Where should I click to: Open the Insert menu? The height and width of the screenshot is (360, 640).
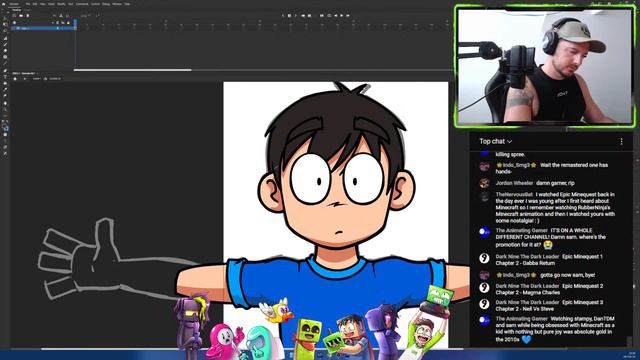51,4
